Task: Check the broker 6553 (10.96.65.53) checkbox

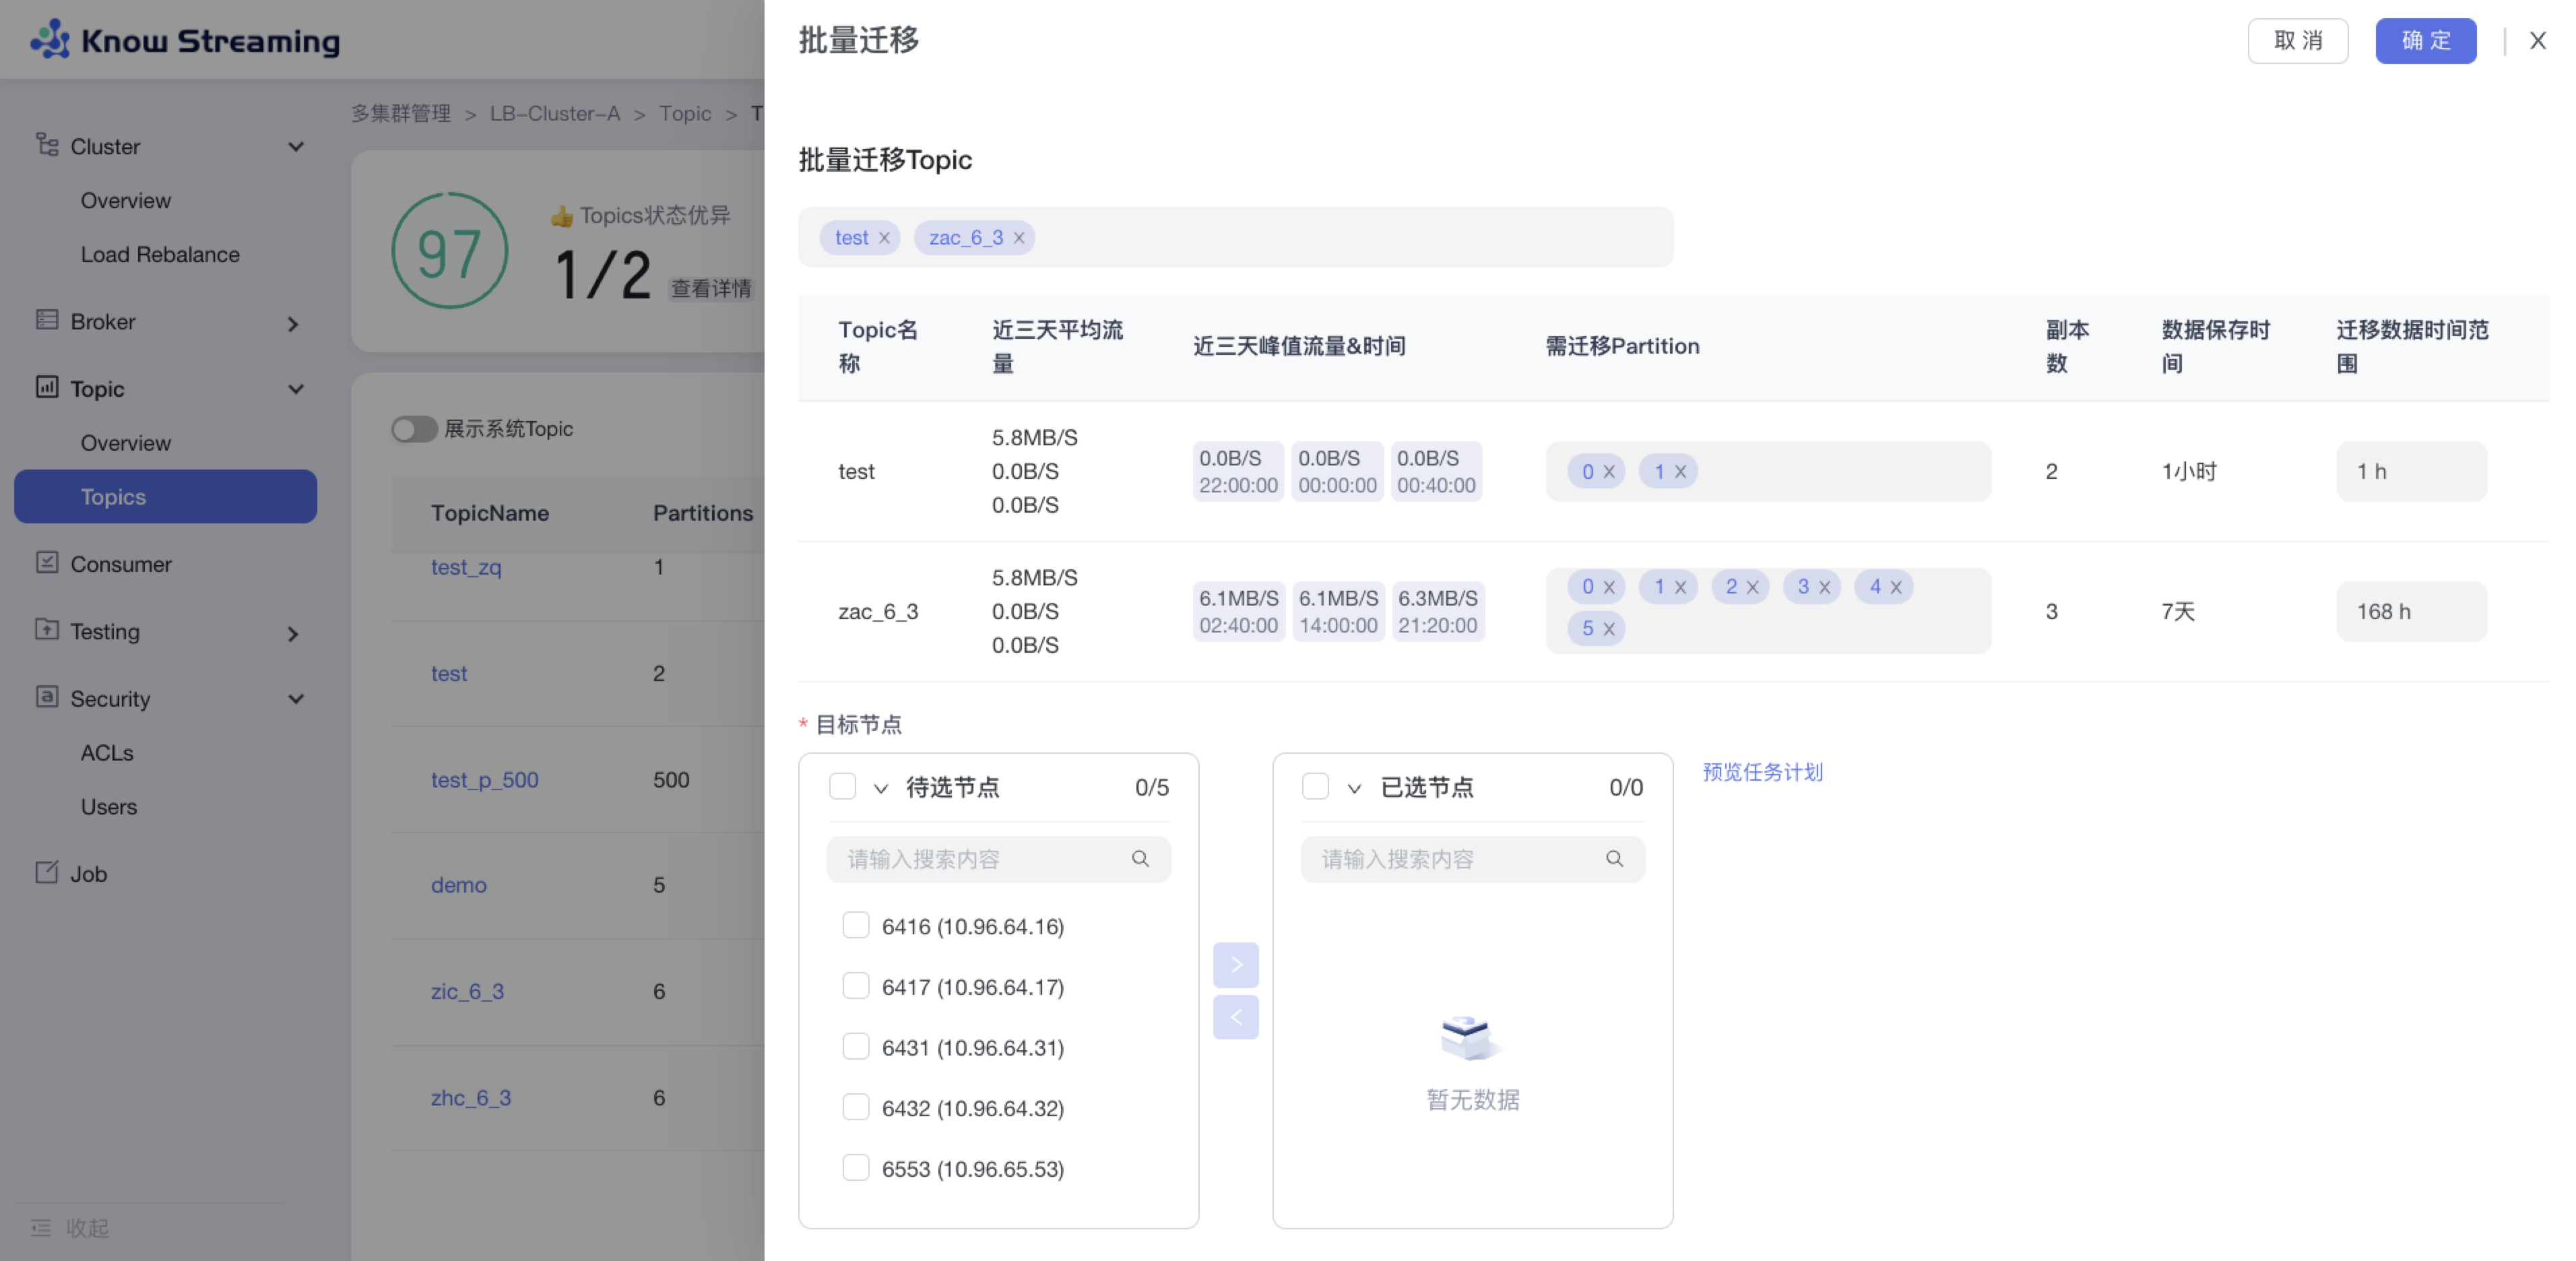Action: 856,1168
